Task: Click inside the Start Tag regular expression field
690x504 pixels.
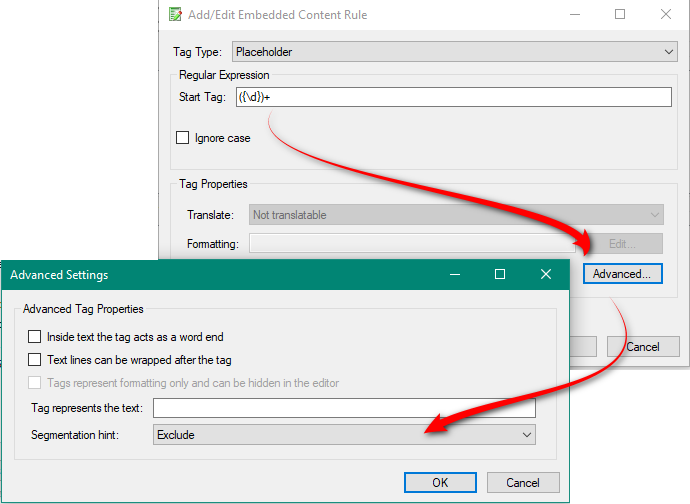Action: click(454, 97)
